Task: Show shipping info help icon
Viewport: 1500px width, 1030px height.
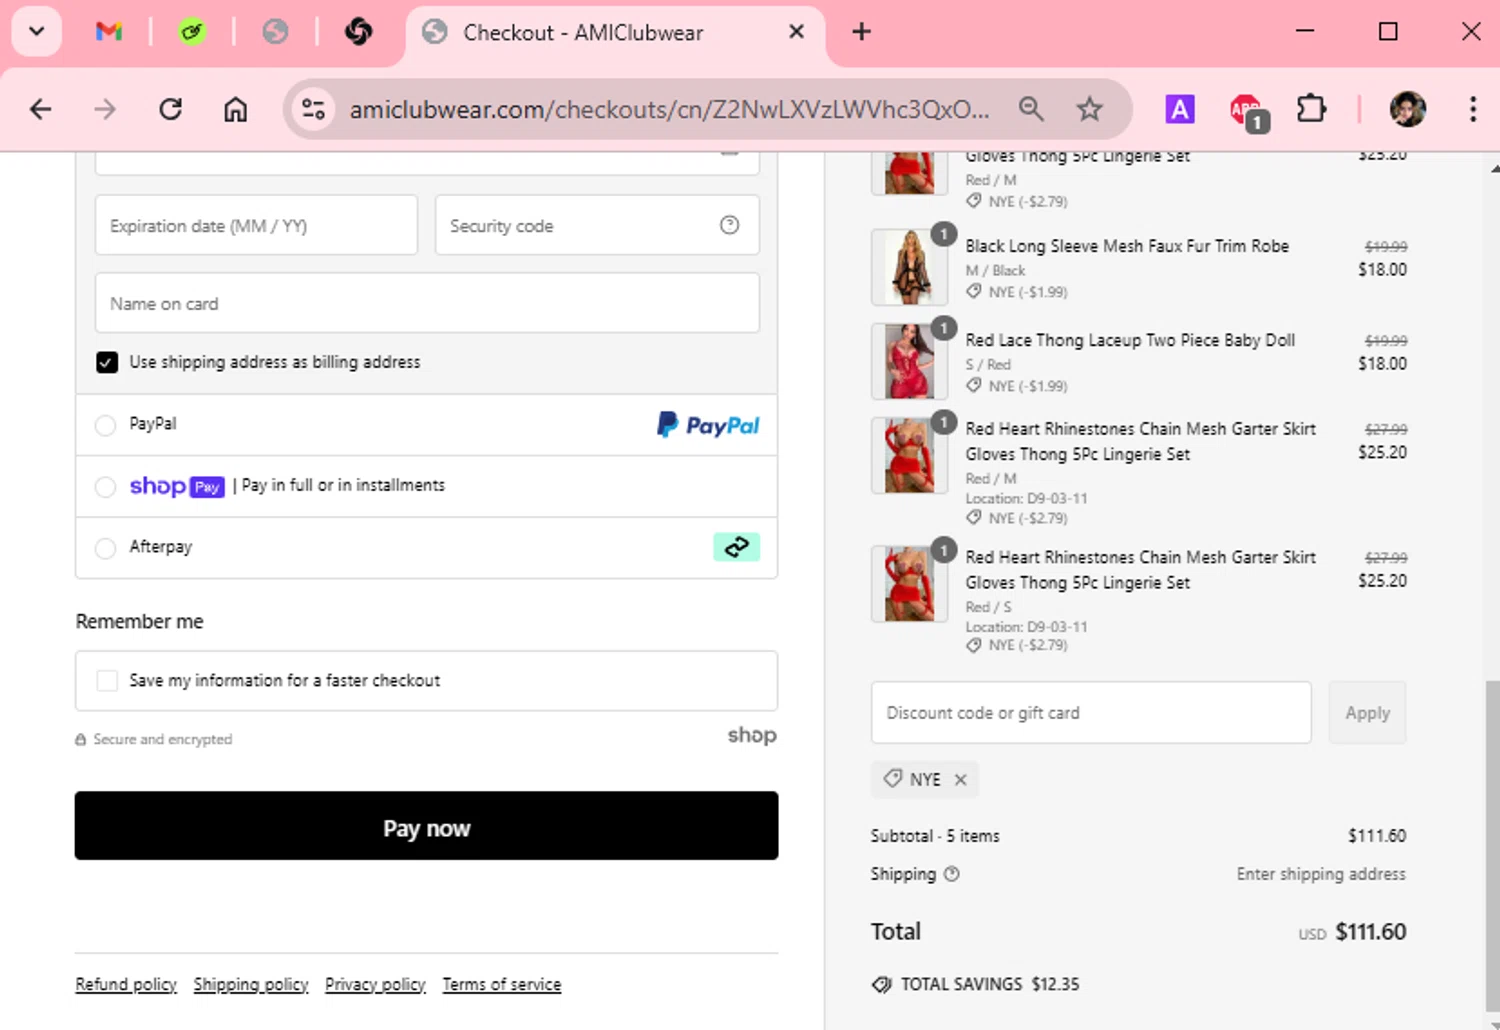Action: pyautogui.click(x=952, y=874)
